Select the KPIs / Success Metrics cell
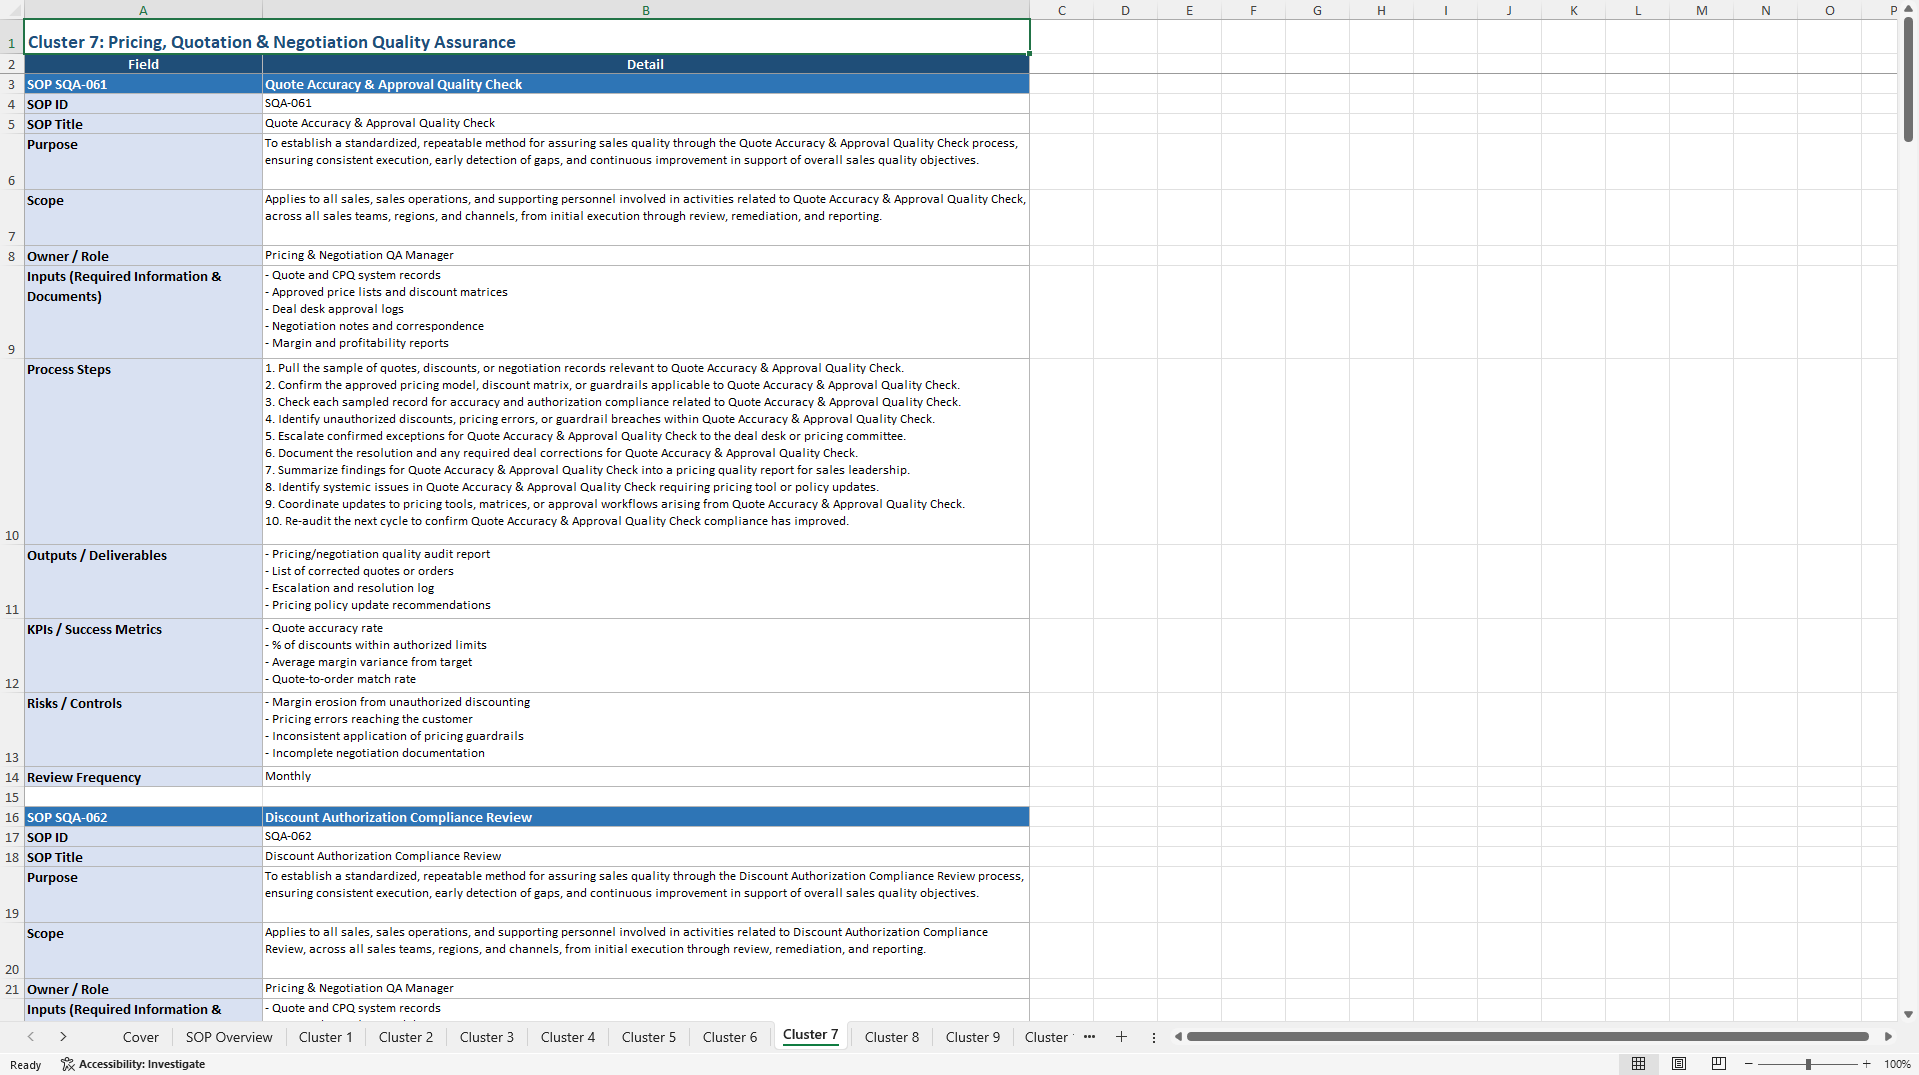1919x1075 pixels. coord(143,655)
